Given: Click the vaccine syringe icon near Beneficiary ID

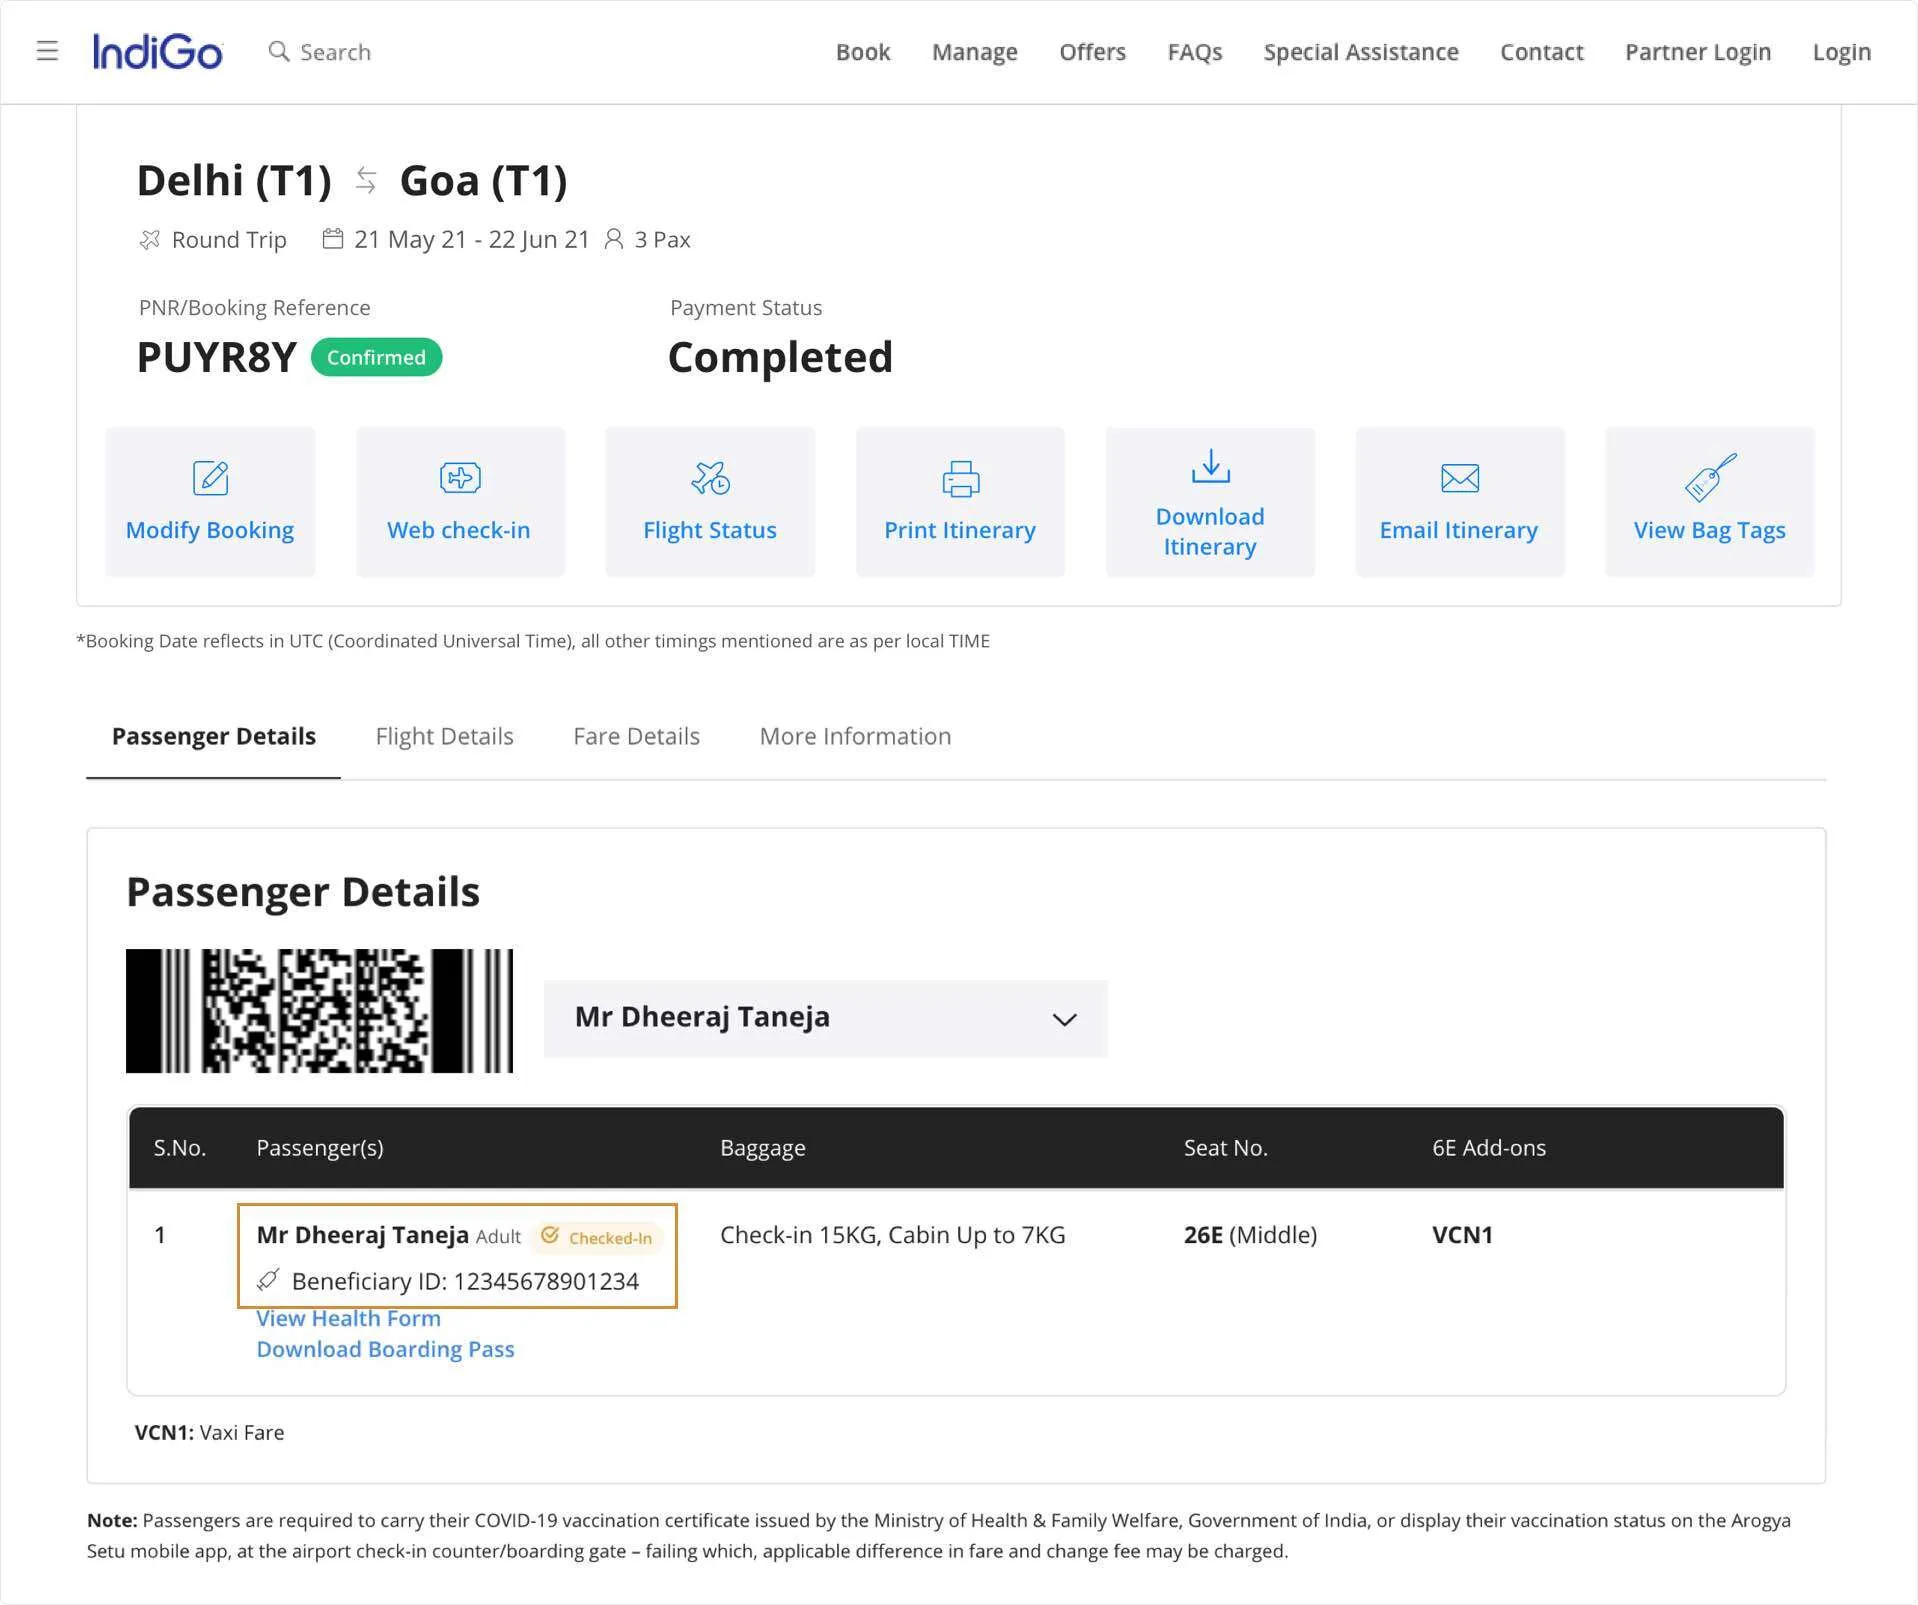Looking at the screenshot, I should coord(268,1279).
